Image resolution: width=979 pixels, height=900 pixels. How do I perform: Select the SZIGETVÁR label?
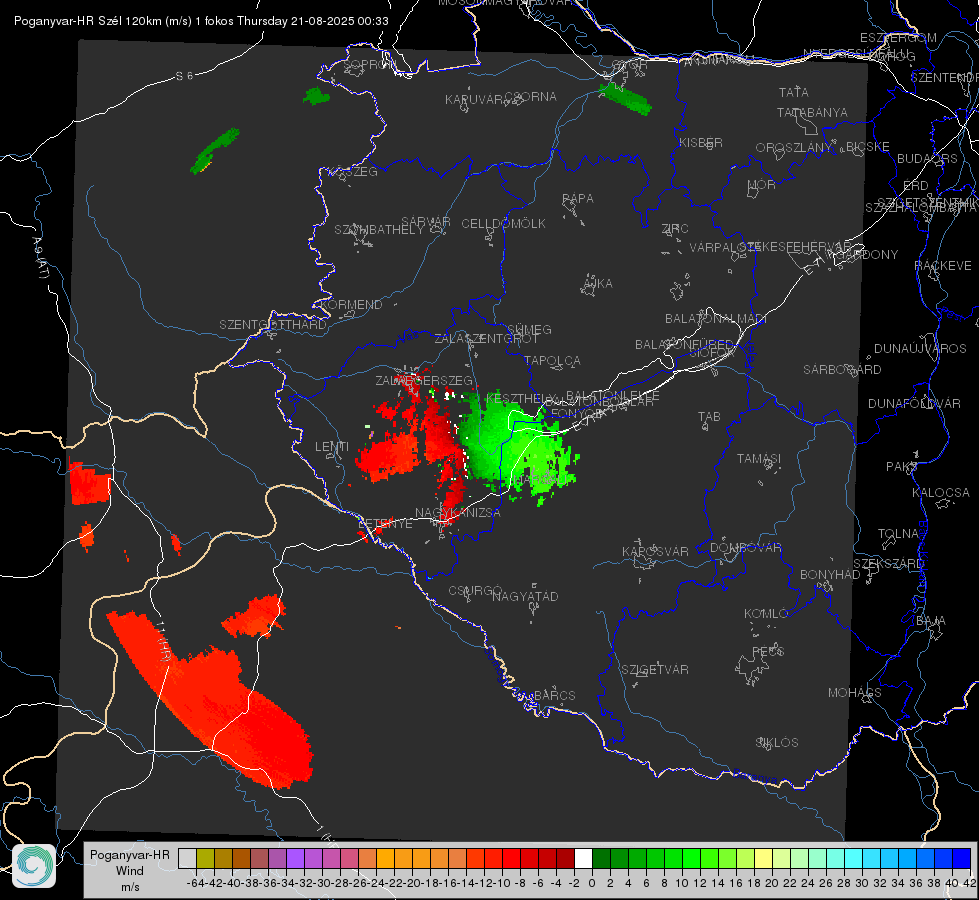tap(655, 670)
